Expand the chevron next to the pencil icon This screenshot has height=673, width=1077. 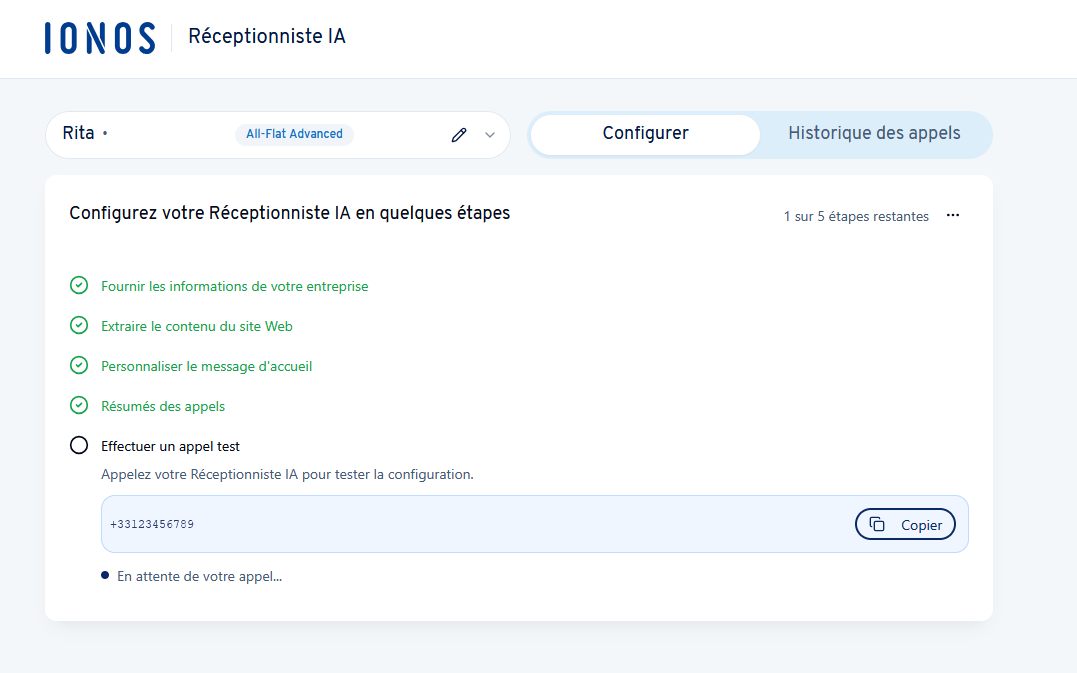pos(490,135)
